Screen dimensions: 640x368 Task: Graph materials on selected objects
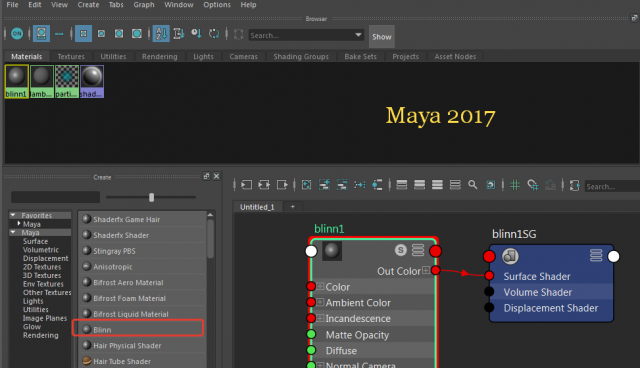(x=377, y=185)
